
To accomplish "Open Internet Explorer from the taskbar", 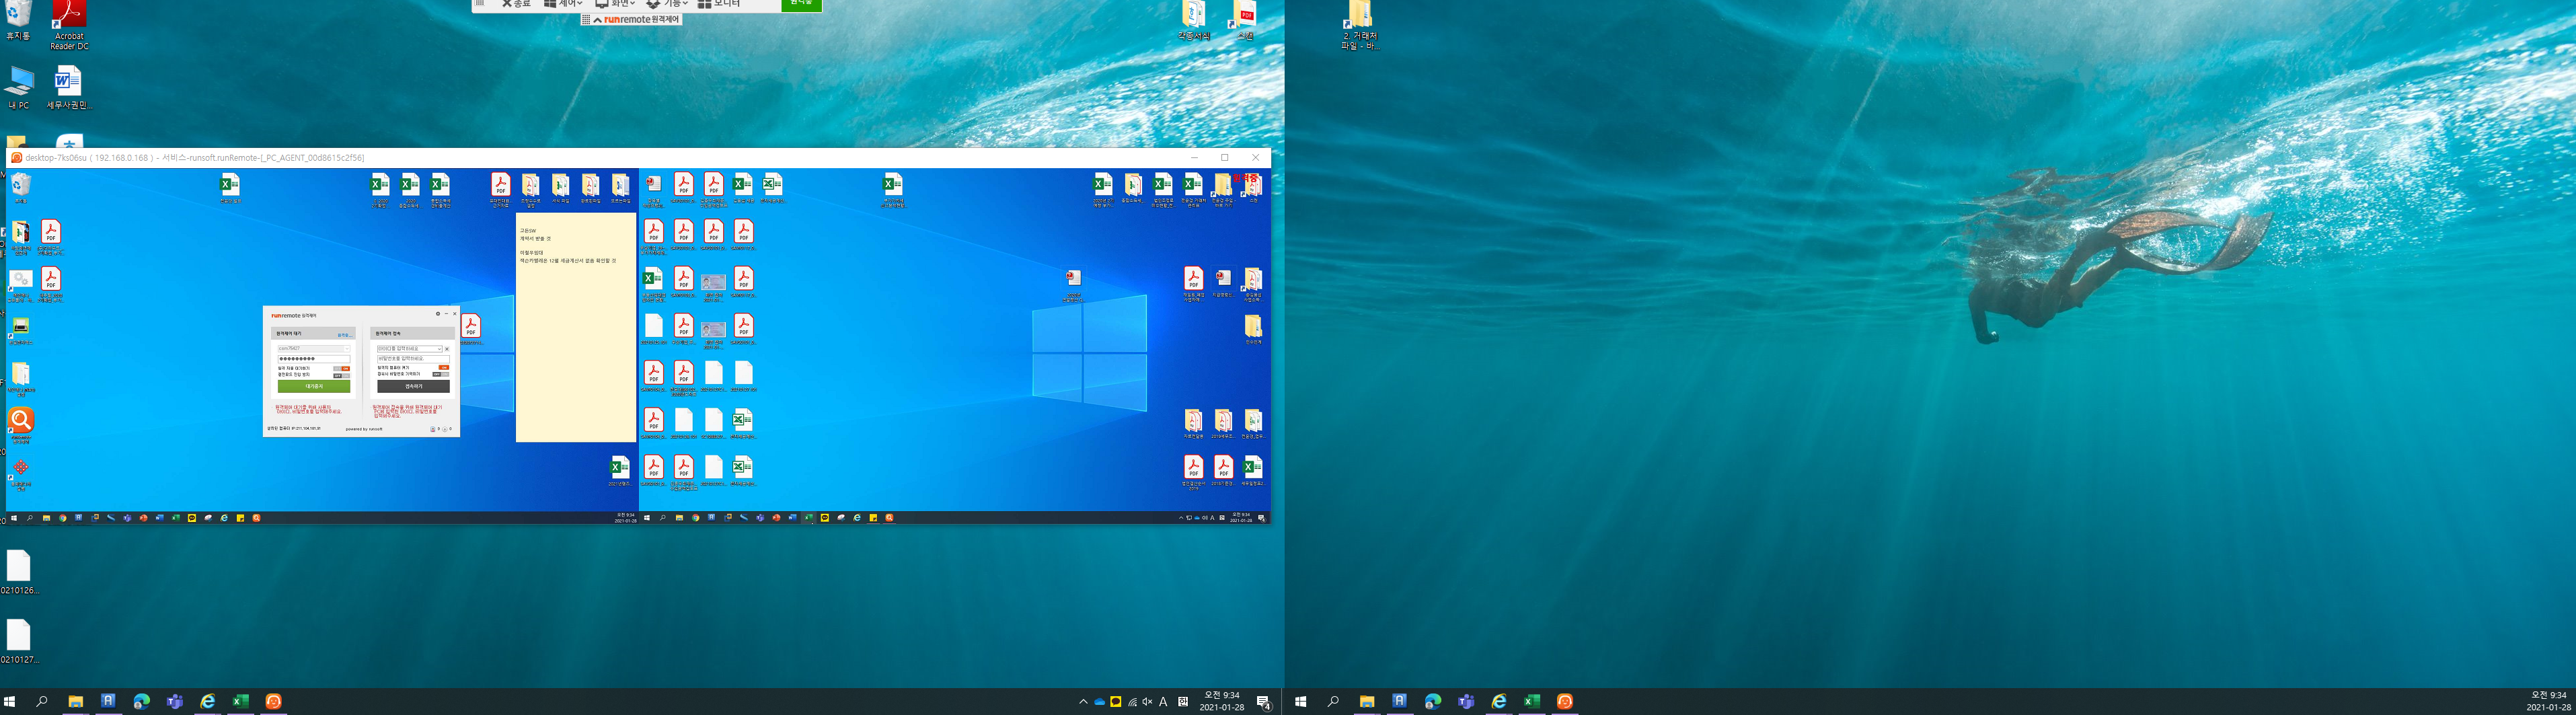I will [207, 702].
